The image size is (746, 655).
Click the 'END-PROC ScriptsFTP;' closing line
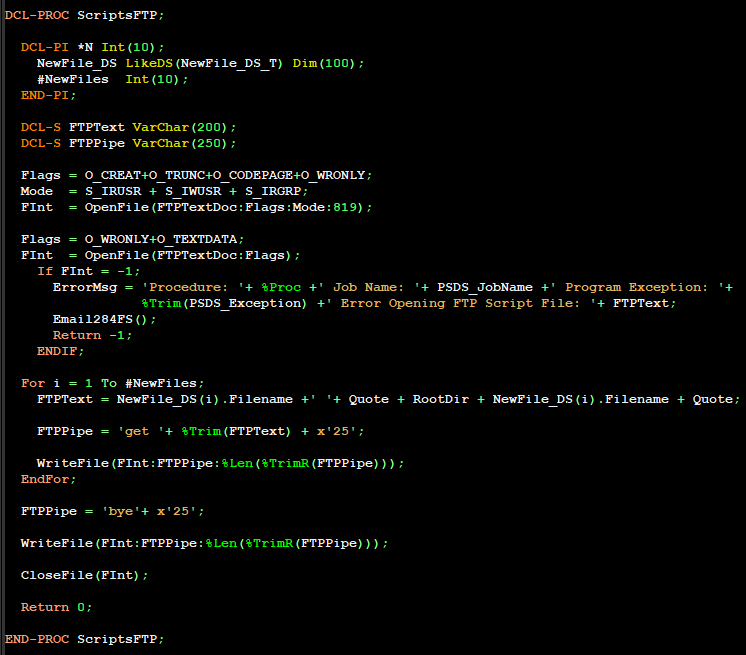pos(84,639)
